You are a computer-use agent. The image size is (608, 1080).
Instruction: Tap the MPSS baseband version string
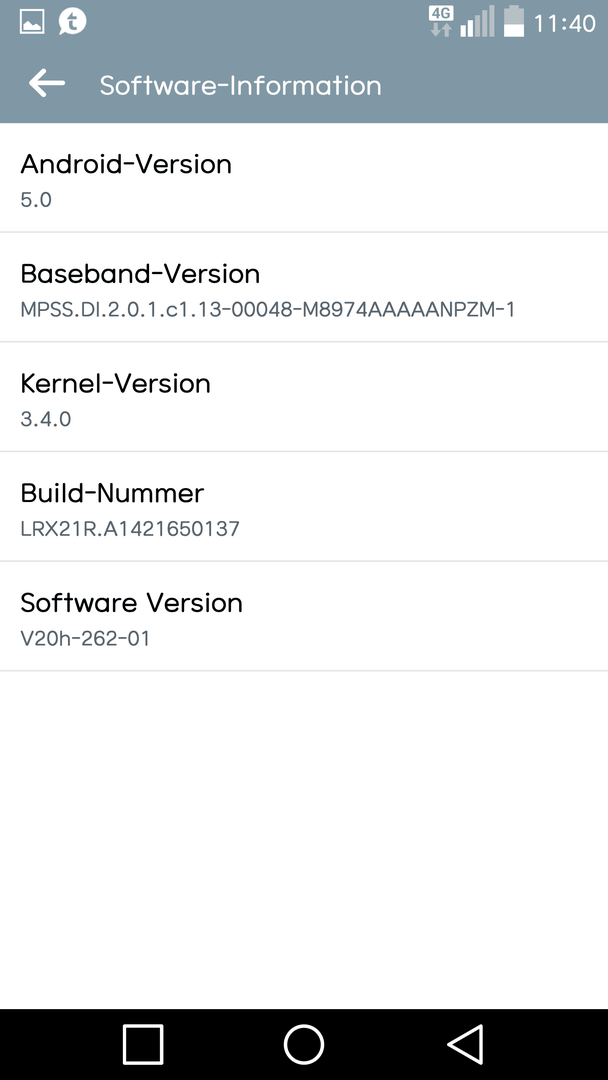click(x=267, y=309)
